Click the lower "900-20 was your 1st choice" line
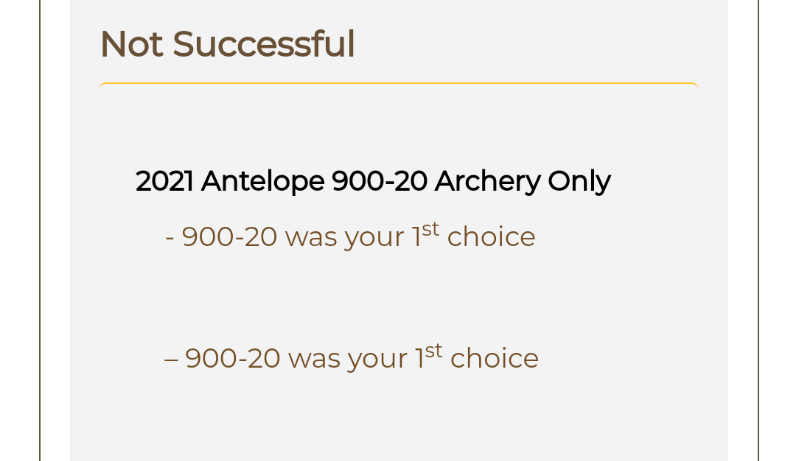Image resolution: width=796 pixels, height=461 pixels. pyautogui.click(x=351, y=357)
